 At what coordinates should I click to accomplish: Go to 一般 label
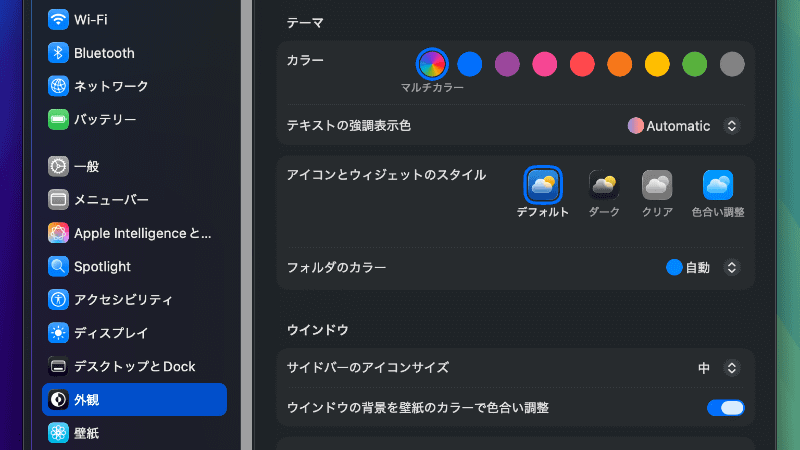tap(86, 167)
